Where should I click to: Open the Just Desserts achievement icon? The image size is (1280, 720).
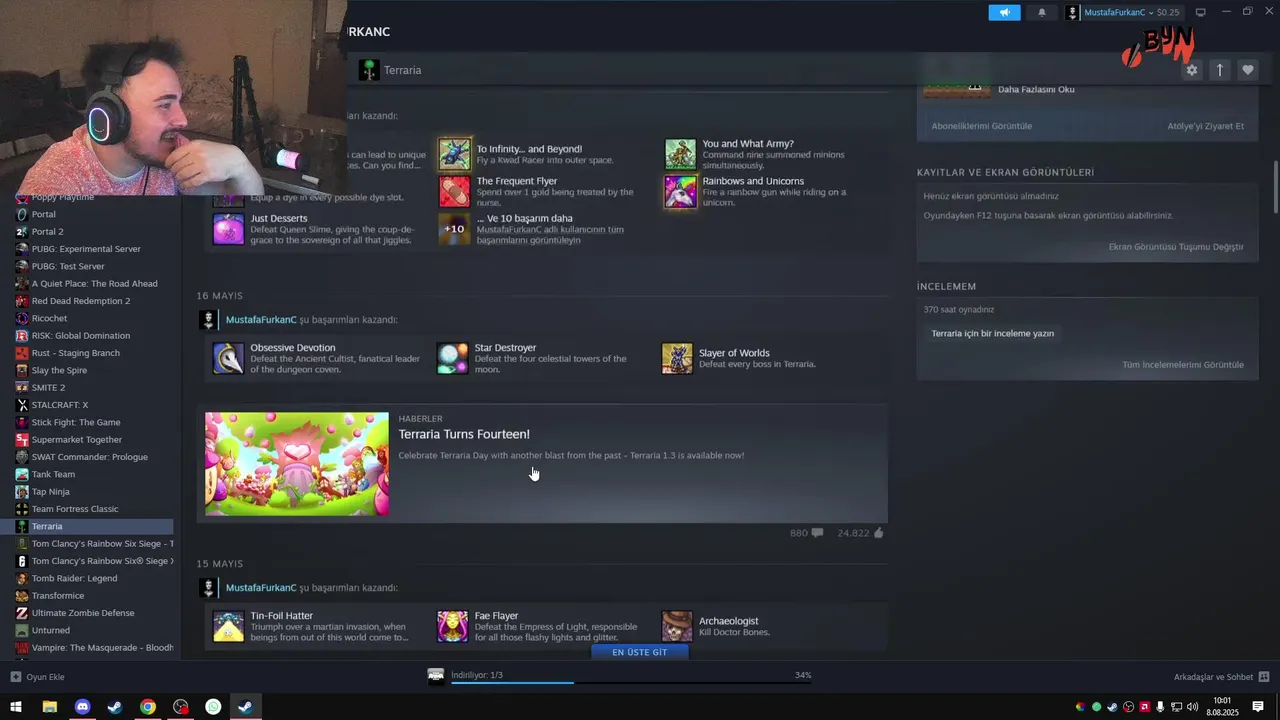click(228, 229)
